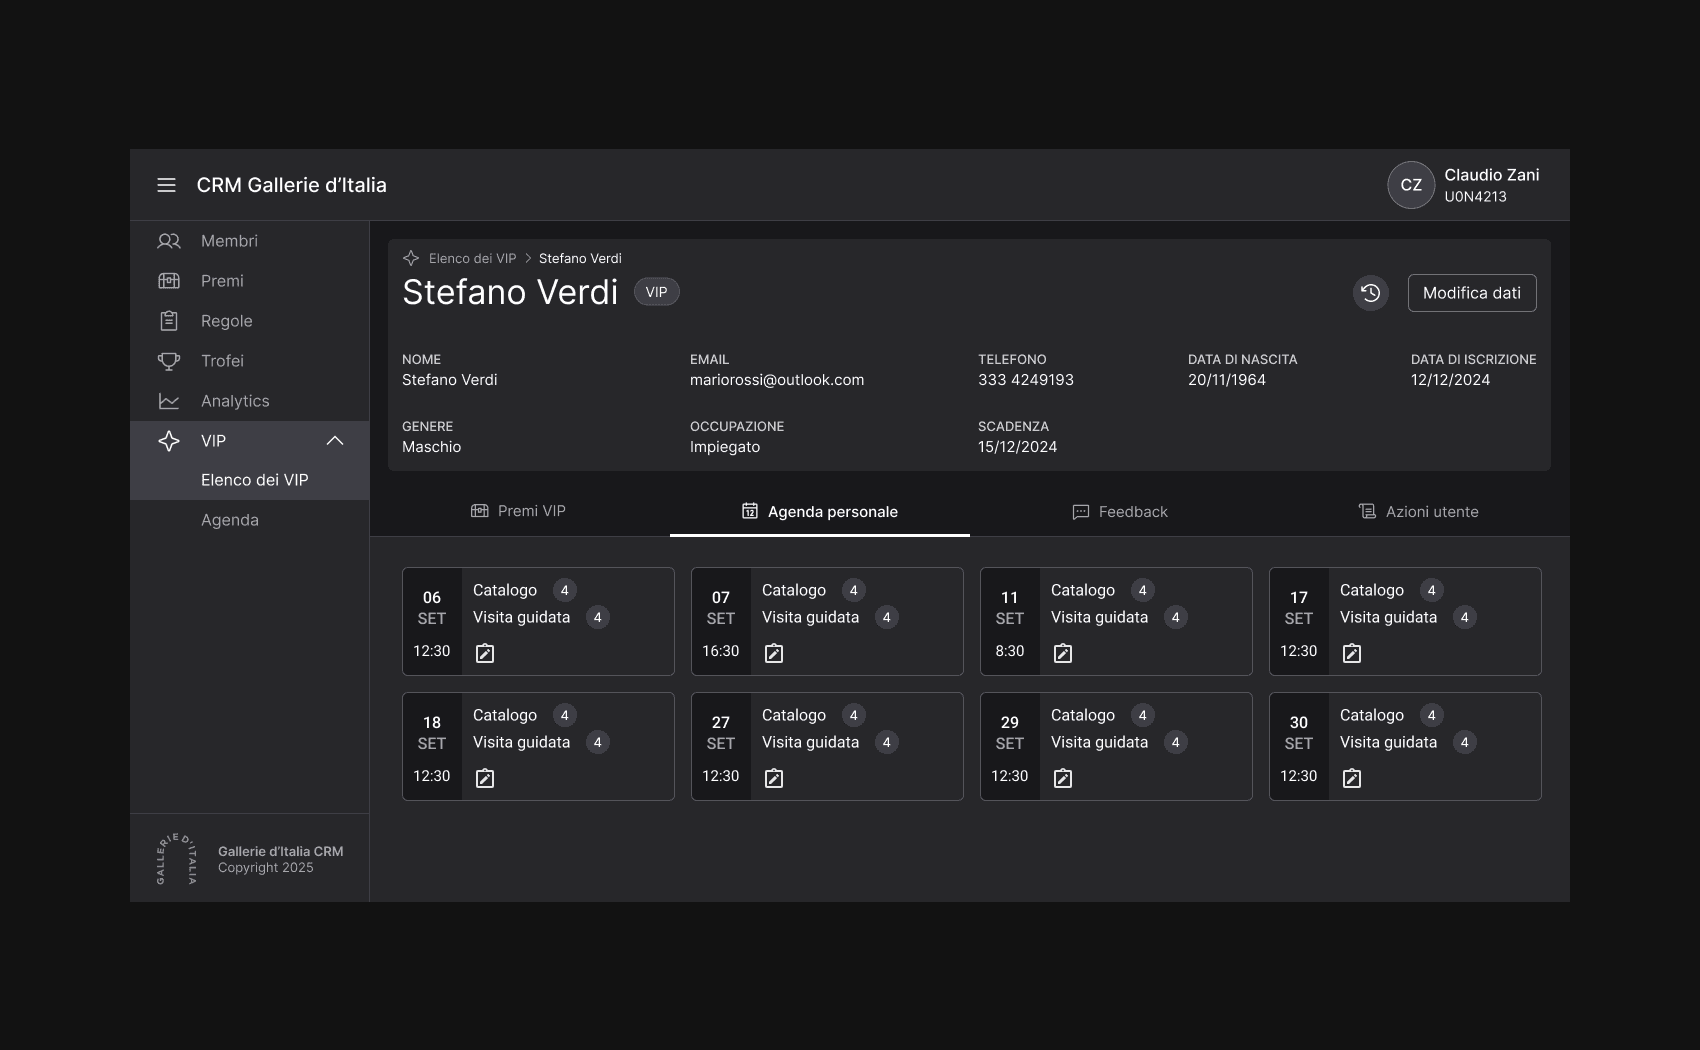Open Membri in the sidebar
This screenshot has height=1050, width=1700.
250,241
